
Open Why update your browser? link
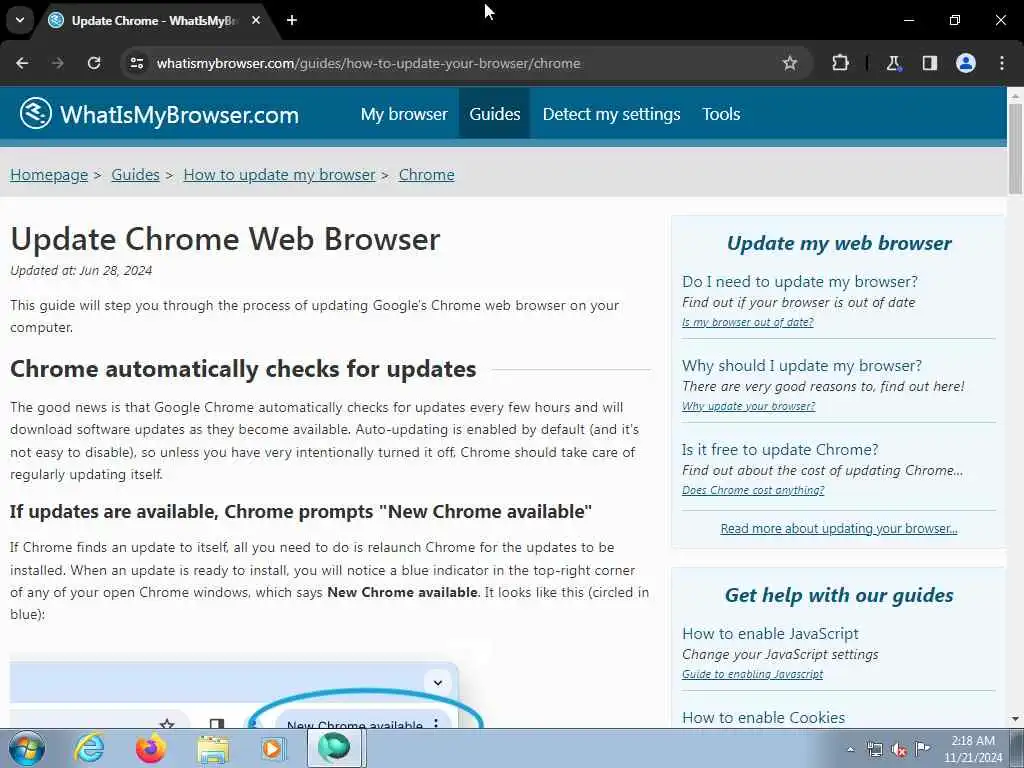pyautogui.click(x=748, y=406)
